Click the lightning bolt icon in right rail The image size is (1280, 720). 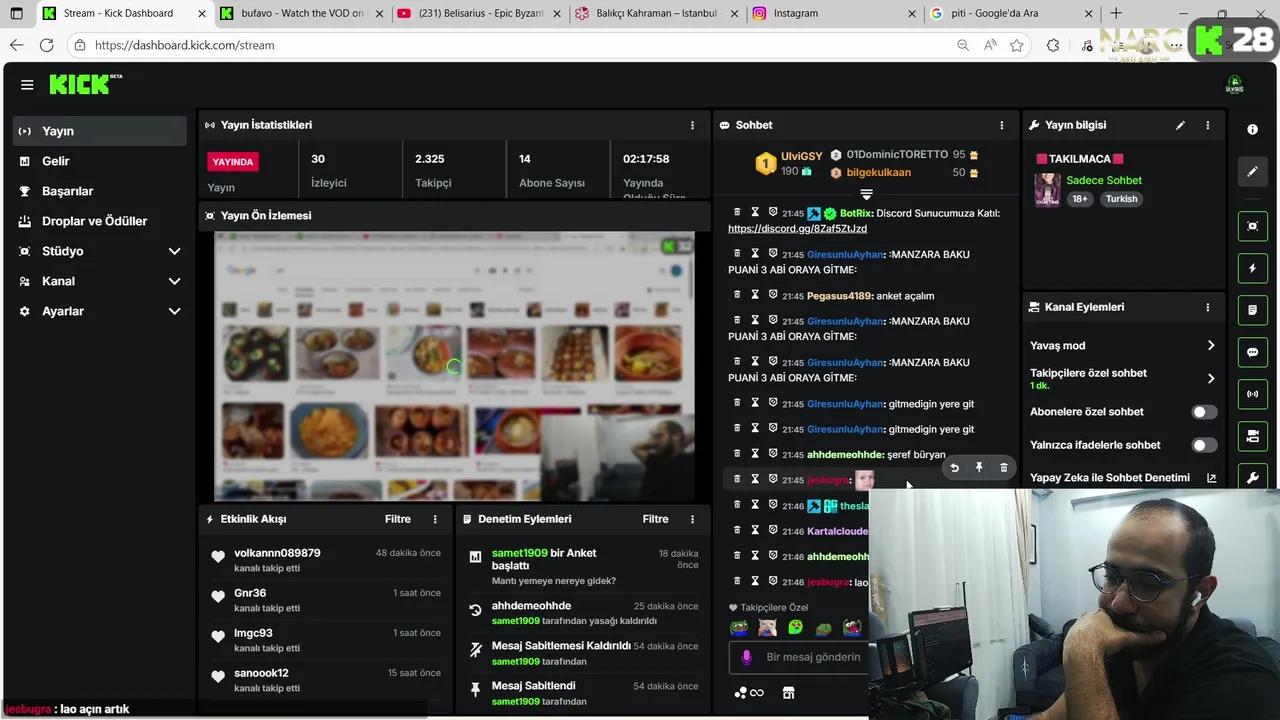pos(1252,268)
